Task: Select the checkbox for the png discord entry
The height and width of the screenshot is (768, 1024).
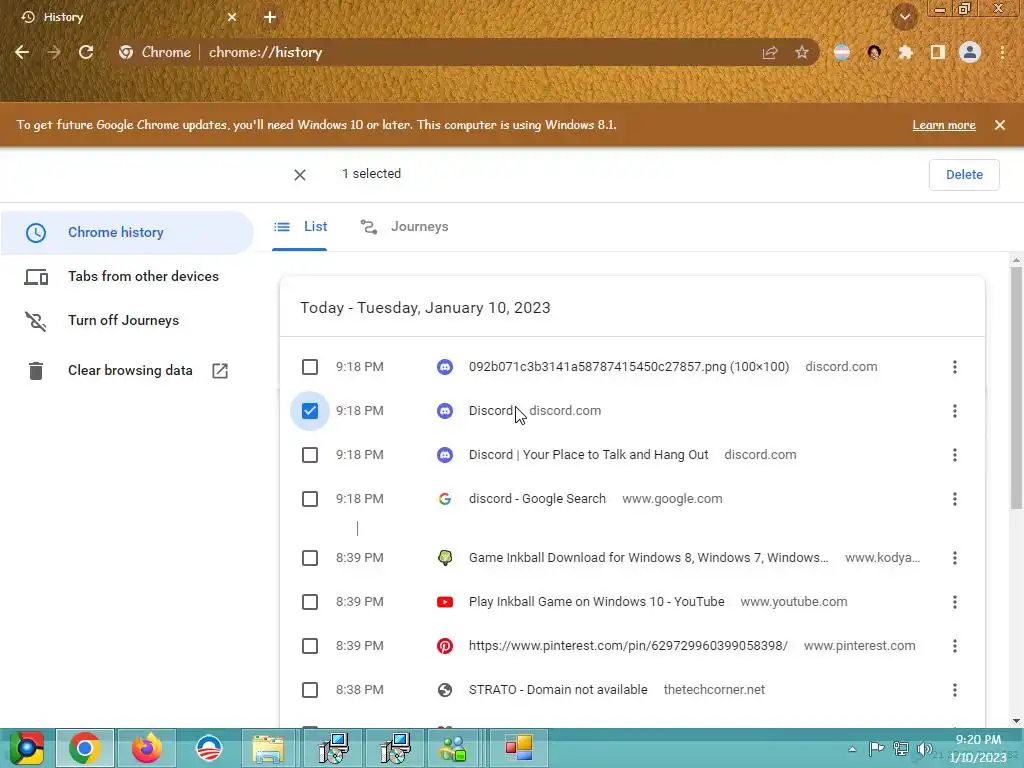Action: pyautogui.click(x=310, y=367)
